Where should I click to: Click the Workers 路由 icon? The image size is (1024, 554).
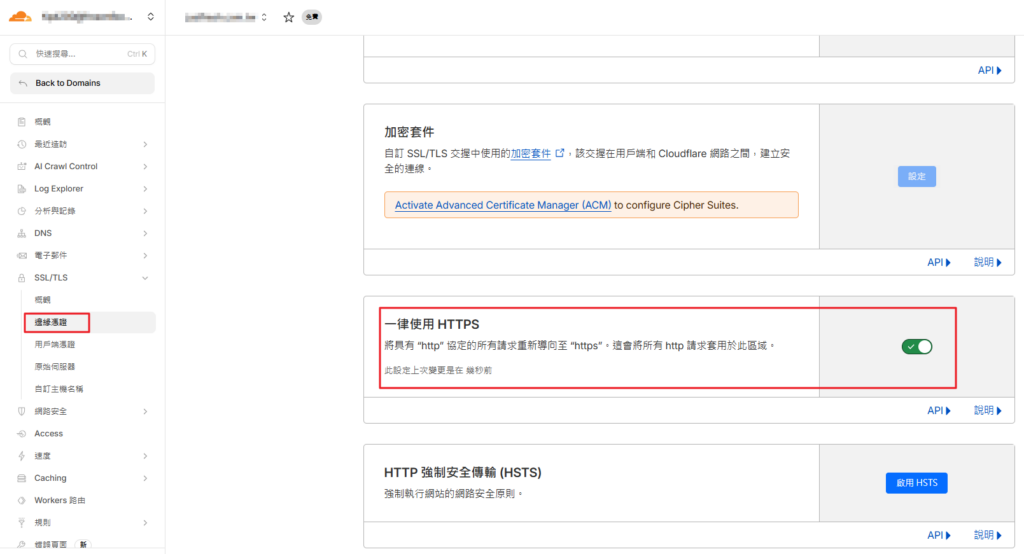[22, 500]
